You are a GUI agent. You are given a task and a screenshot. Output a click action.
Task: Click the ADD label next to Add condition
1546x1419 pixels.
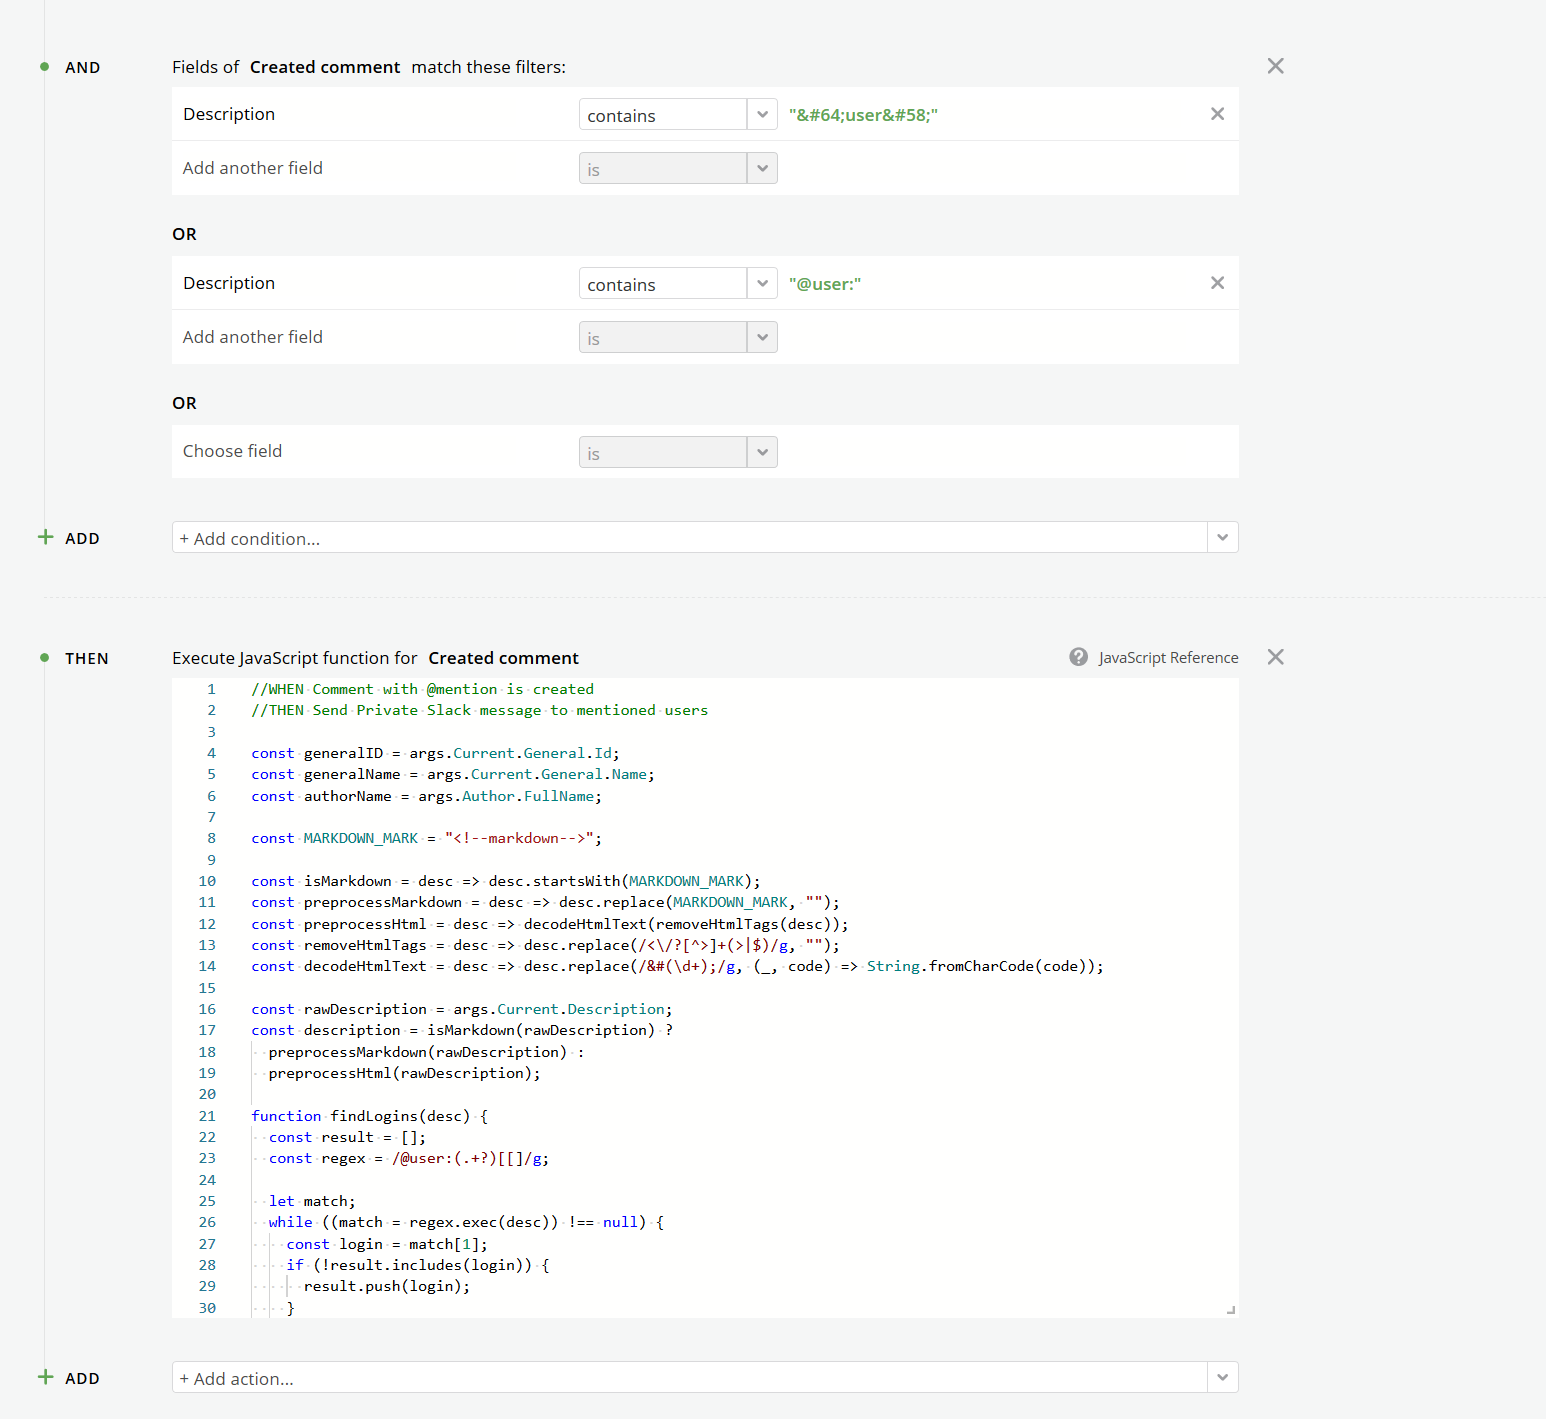click(x=82, y=538)
